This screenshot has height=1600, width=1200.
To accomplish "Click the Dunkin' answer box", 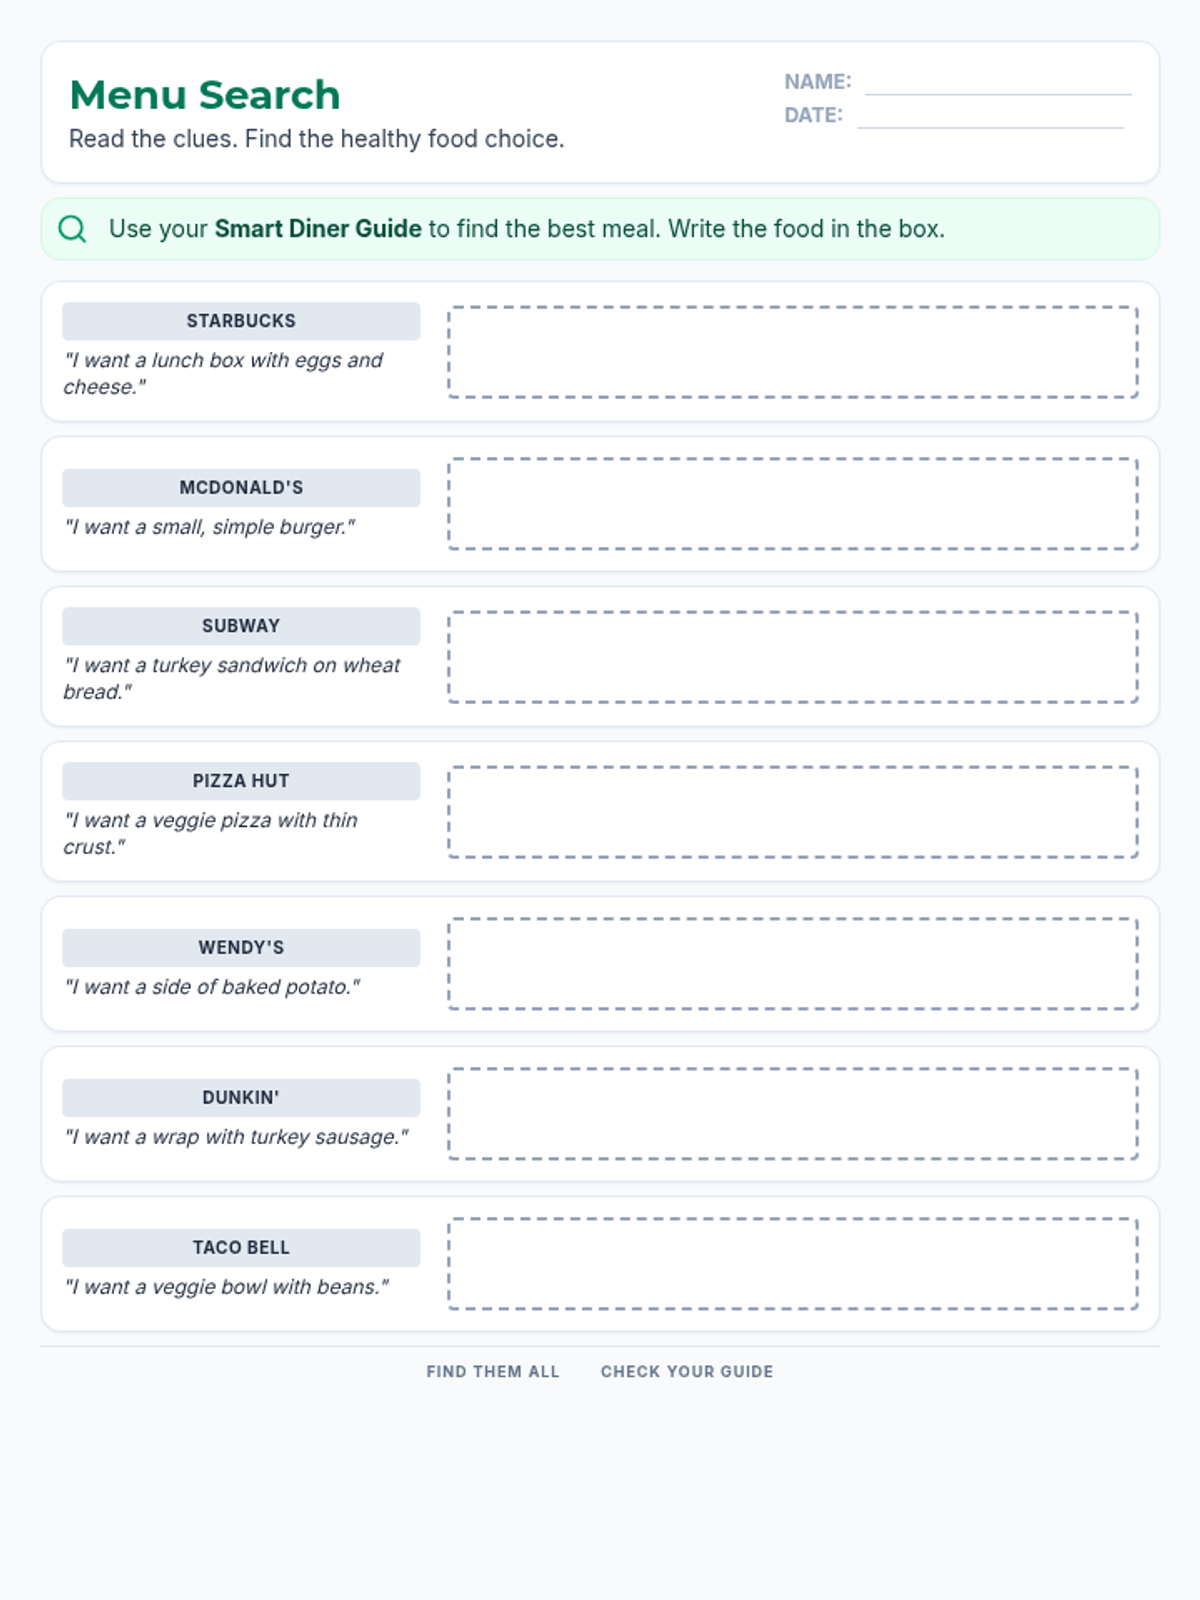I will pos(793,1114).
